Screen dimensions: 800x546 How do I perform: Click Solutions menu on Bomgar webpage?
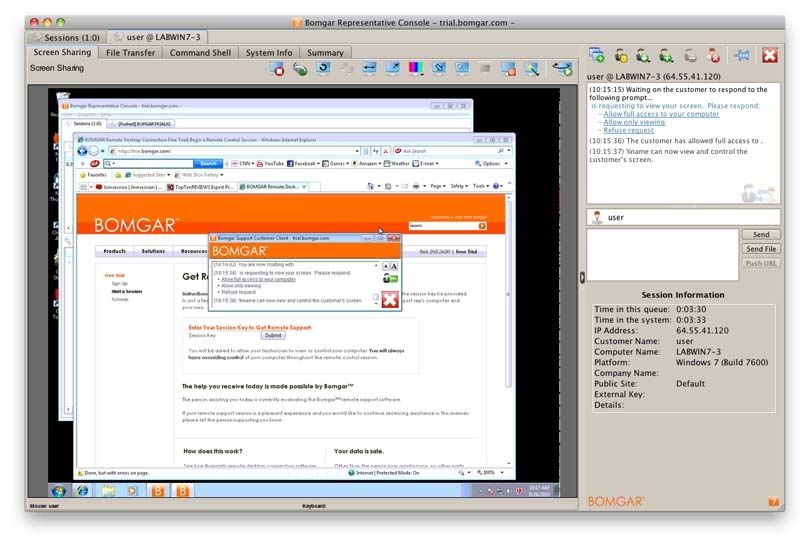tap(153, 251)
